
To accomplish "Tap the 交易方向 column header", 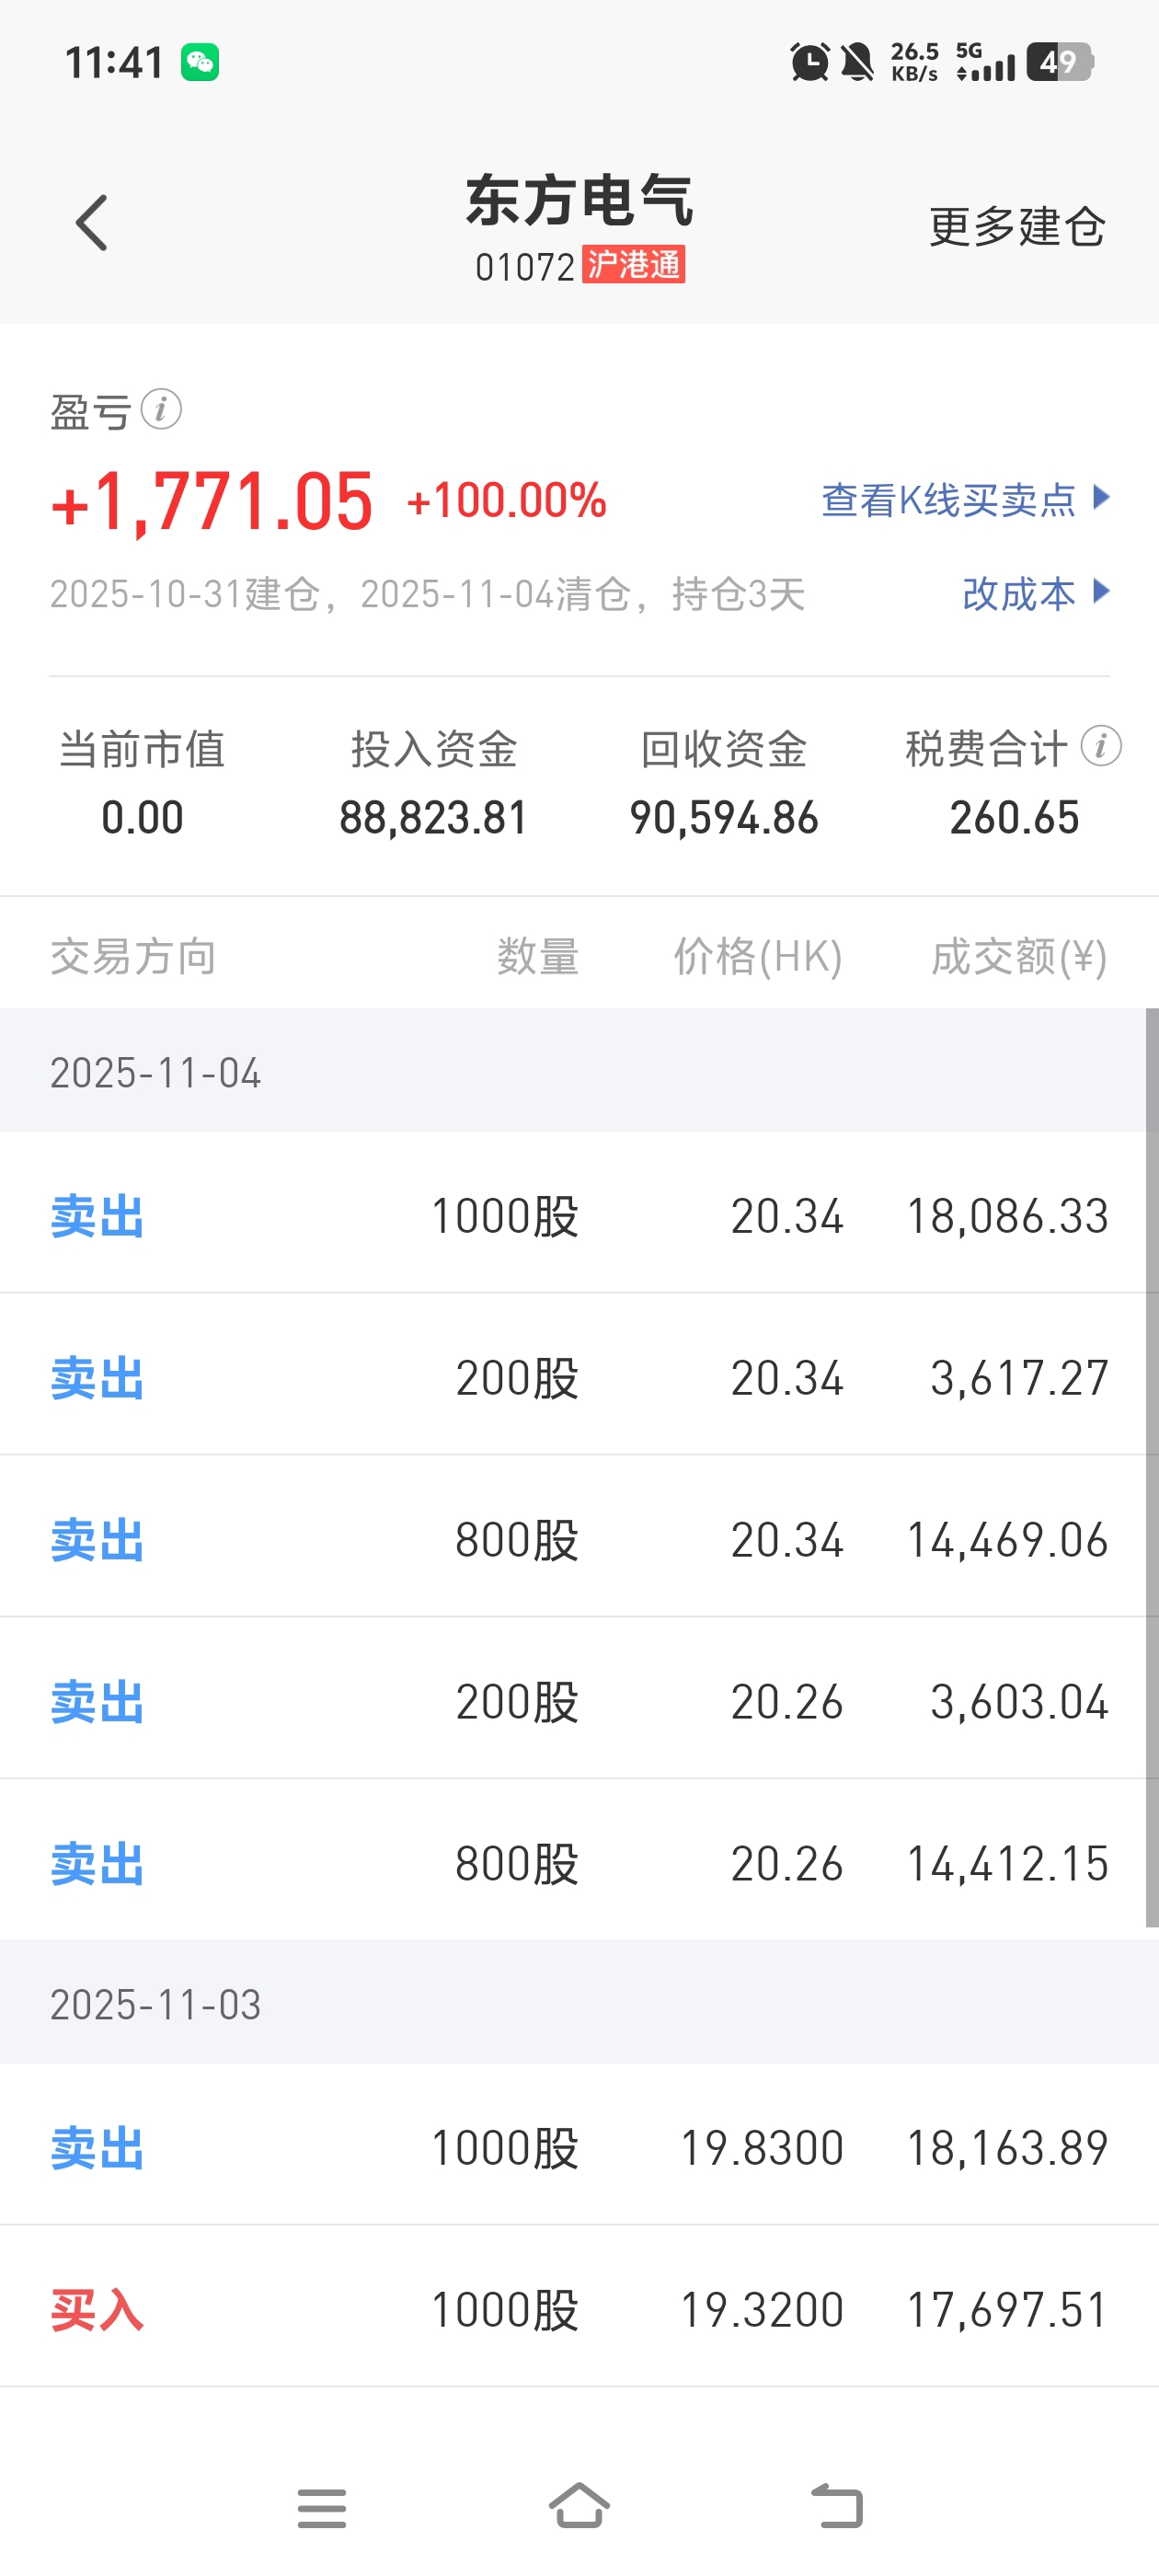I will pyautogui.click(x=133, y=957).
